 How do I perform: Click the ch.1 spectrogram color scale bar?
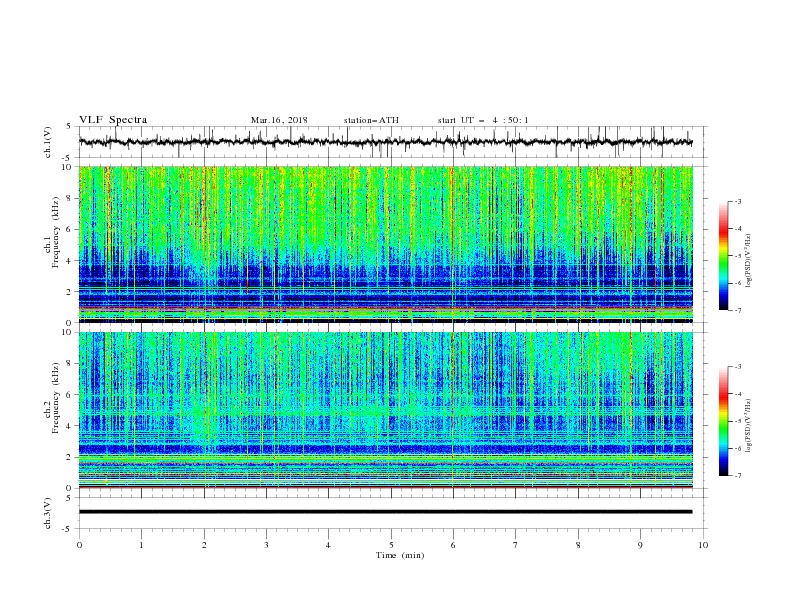click(724, 256)
